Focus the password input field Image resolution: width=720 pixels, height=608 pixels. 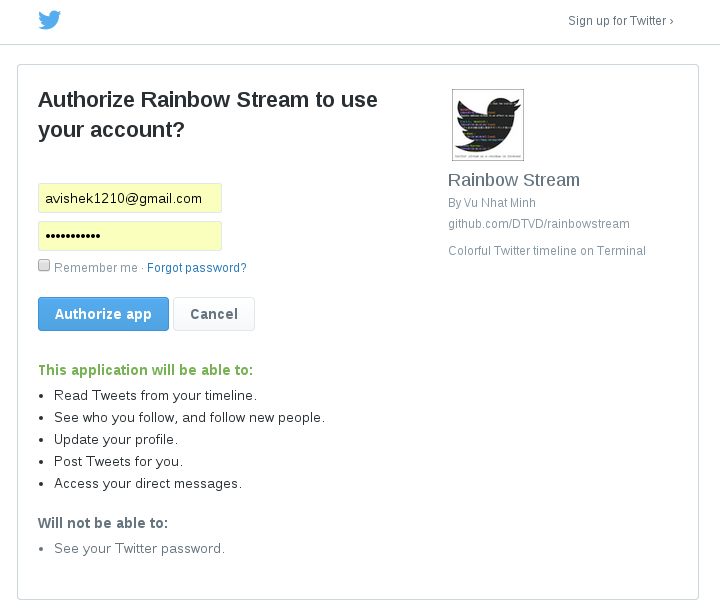[130, 236]
